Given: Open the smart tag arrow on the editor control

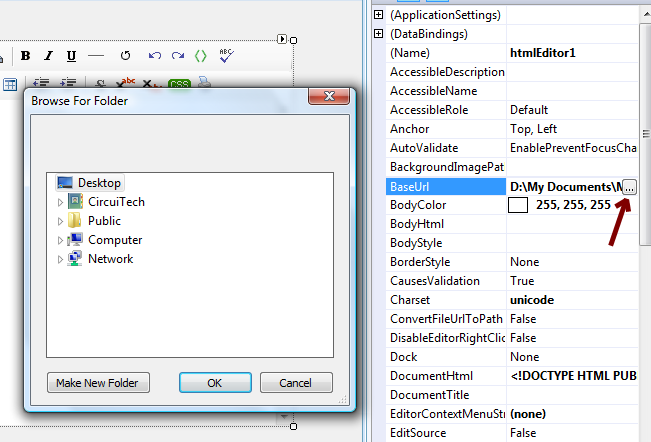Looking at the screenshot, I should click(x=282, y=39).
